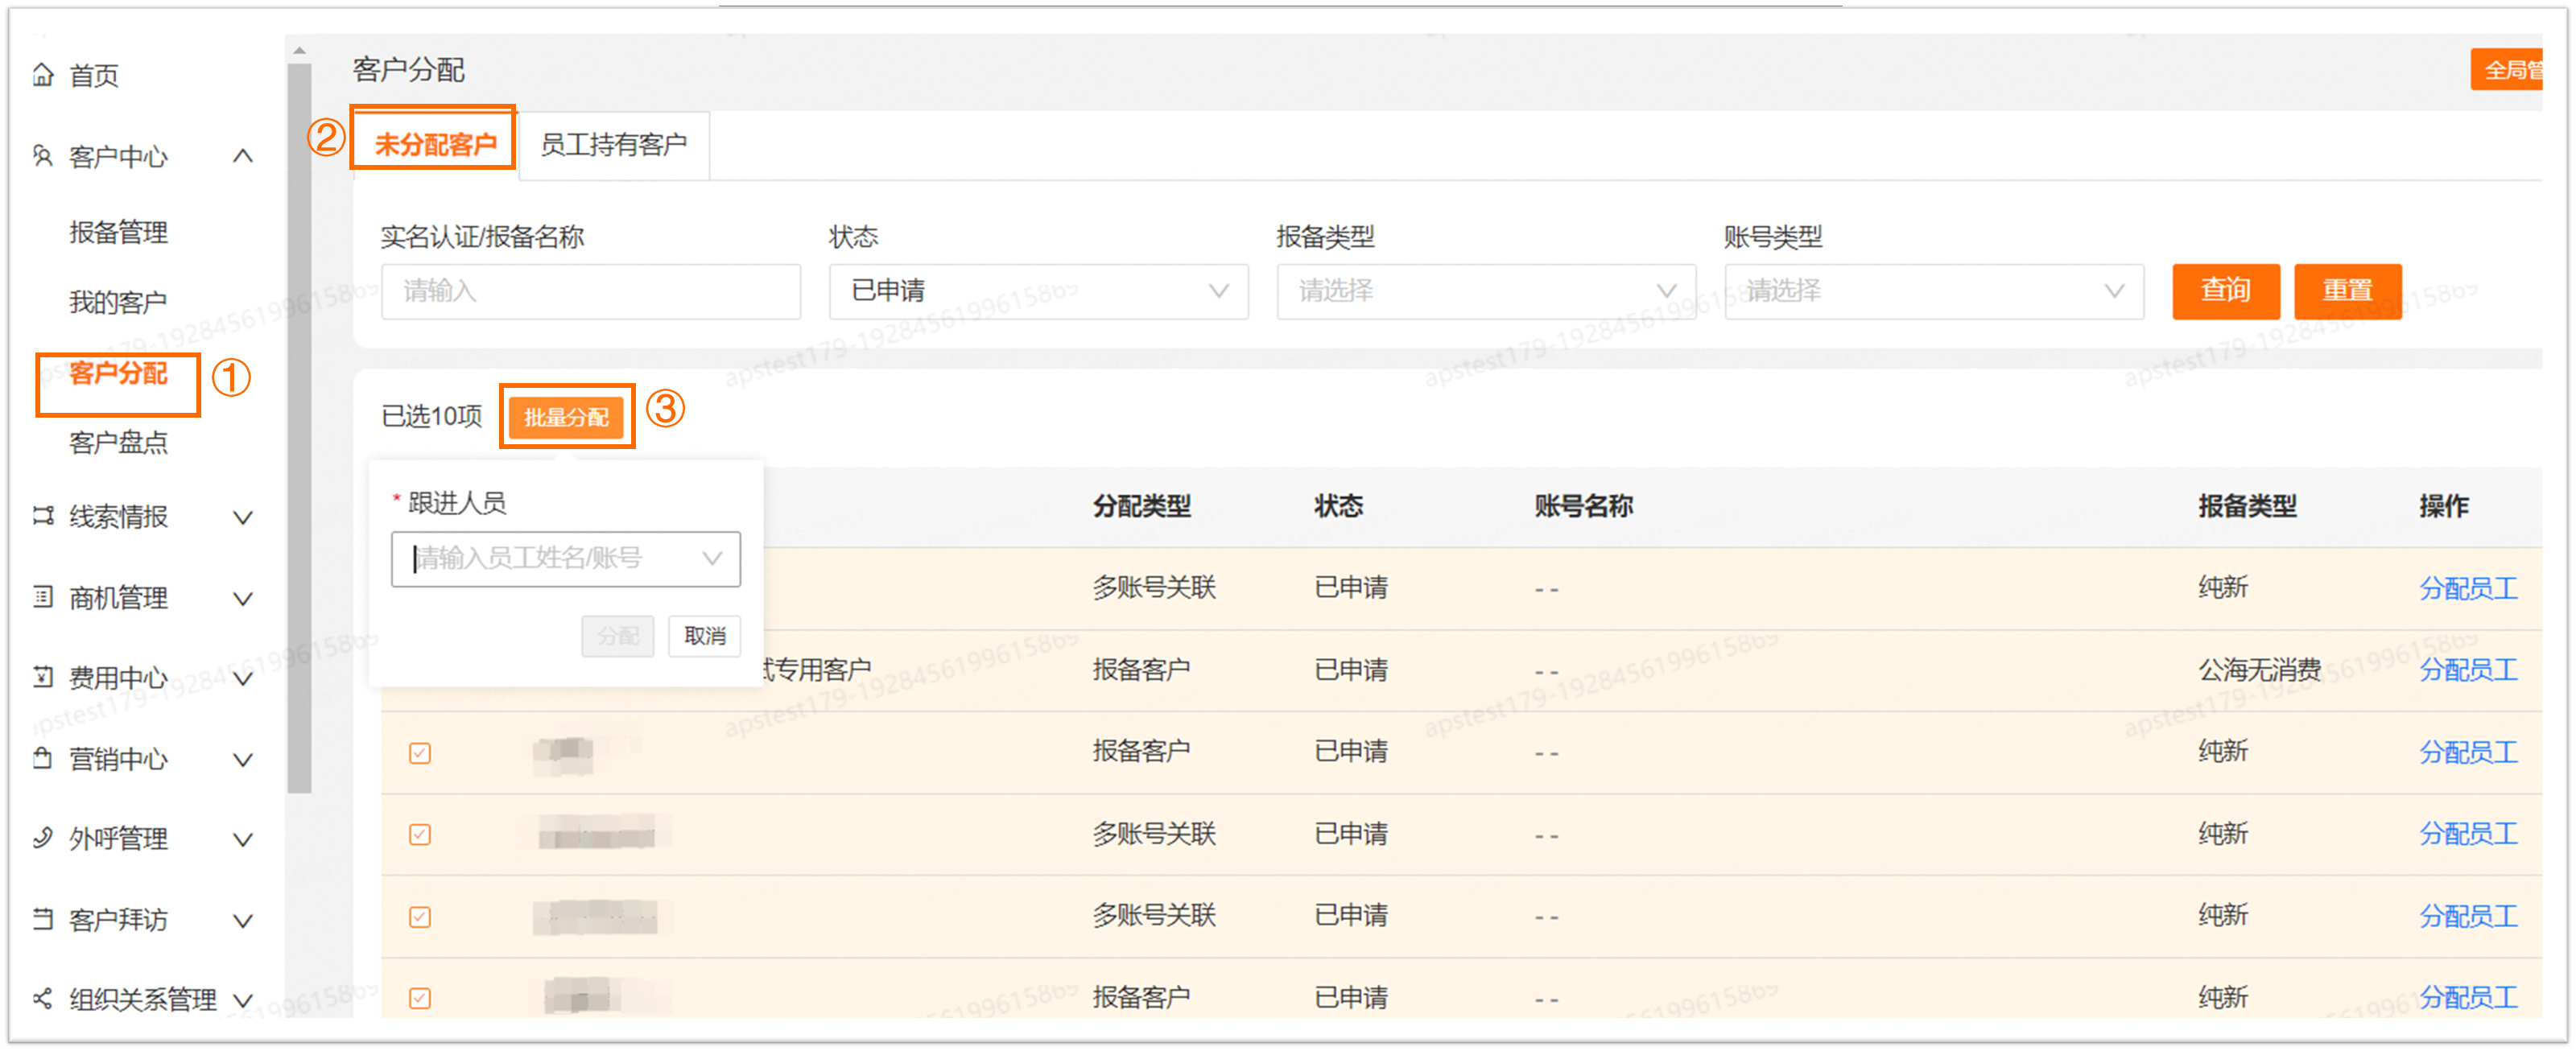Uncheck the first visible row checkbox
Viewport: 2576px width, 1051px height.
pyautogui.click(x=420, y=753)
